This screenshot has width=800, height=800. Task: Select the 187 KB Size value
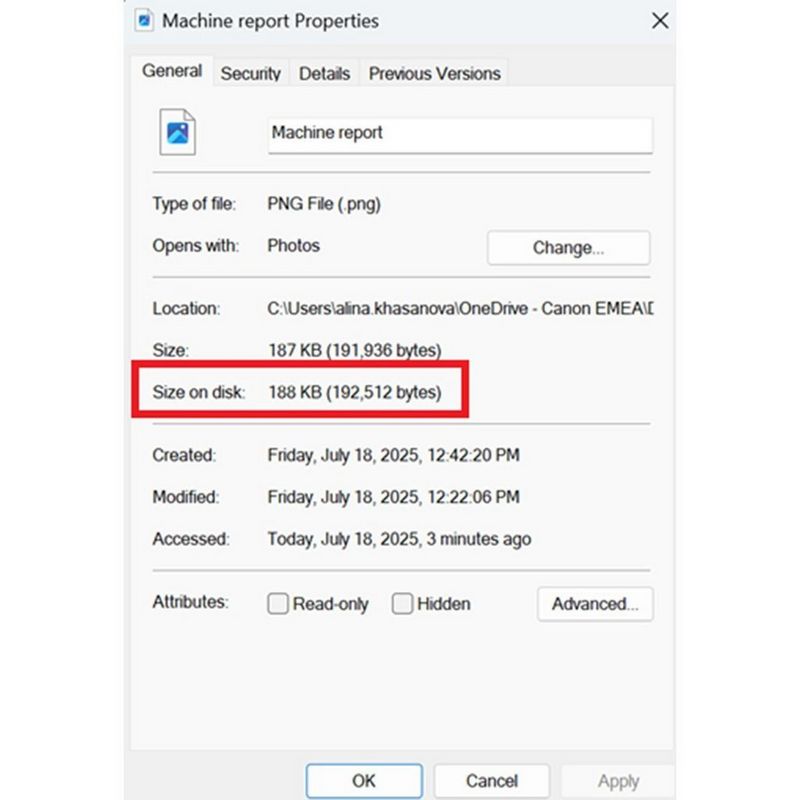pyautogui.click(x=354, y=351)
